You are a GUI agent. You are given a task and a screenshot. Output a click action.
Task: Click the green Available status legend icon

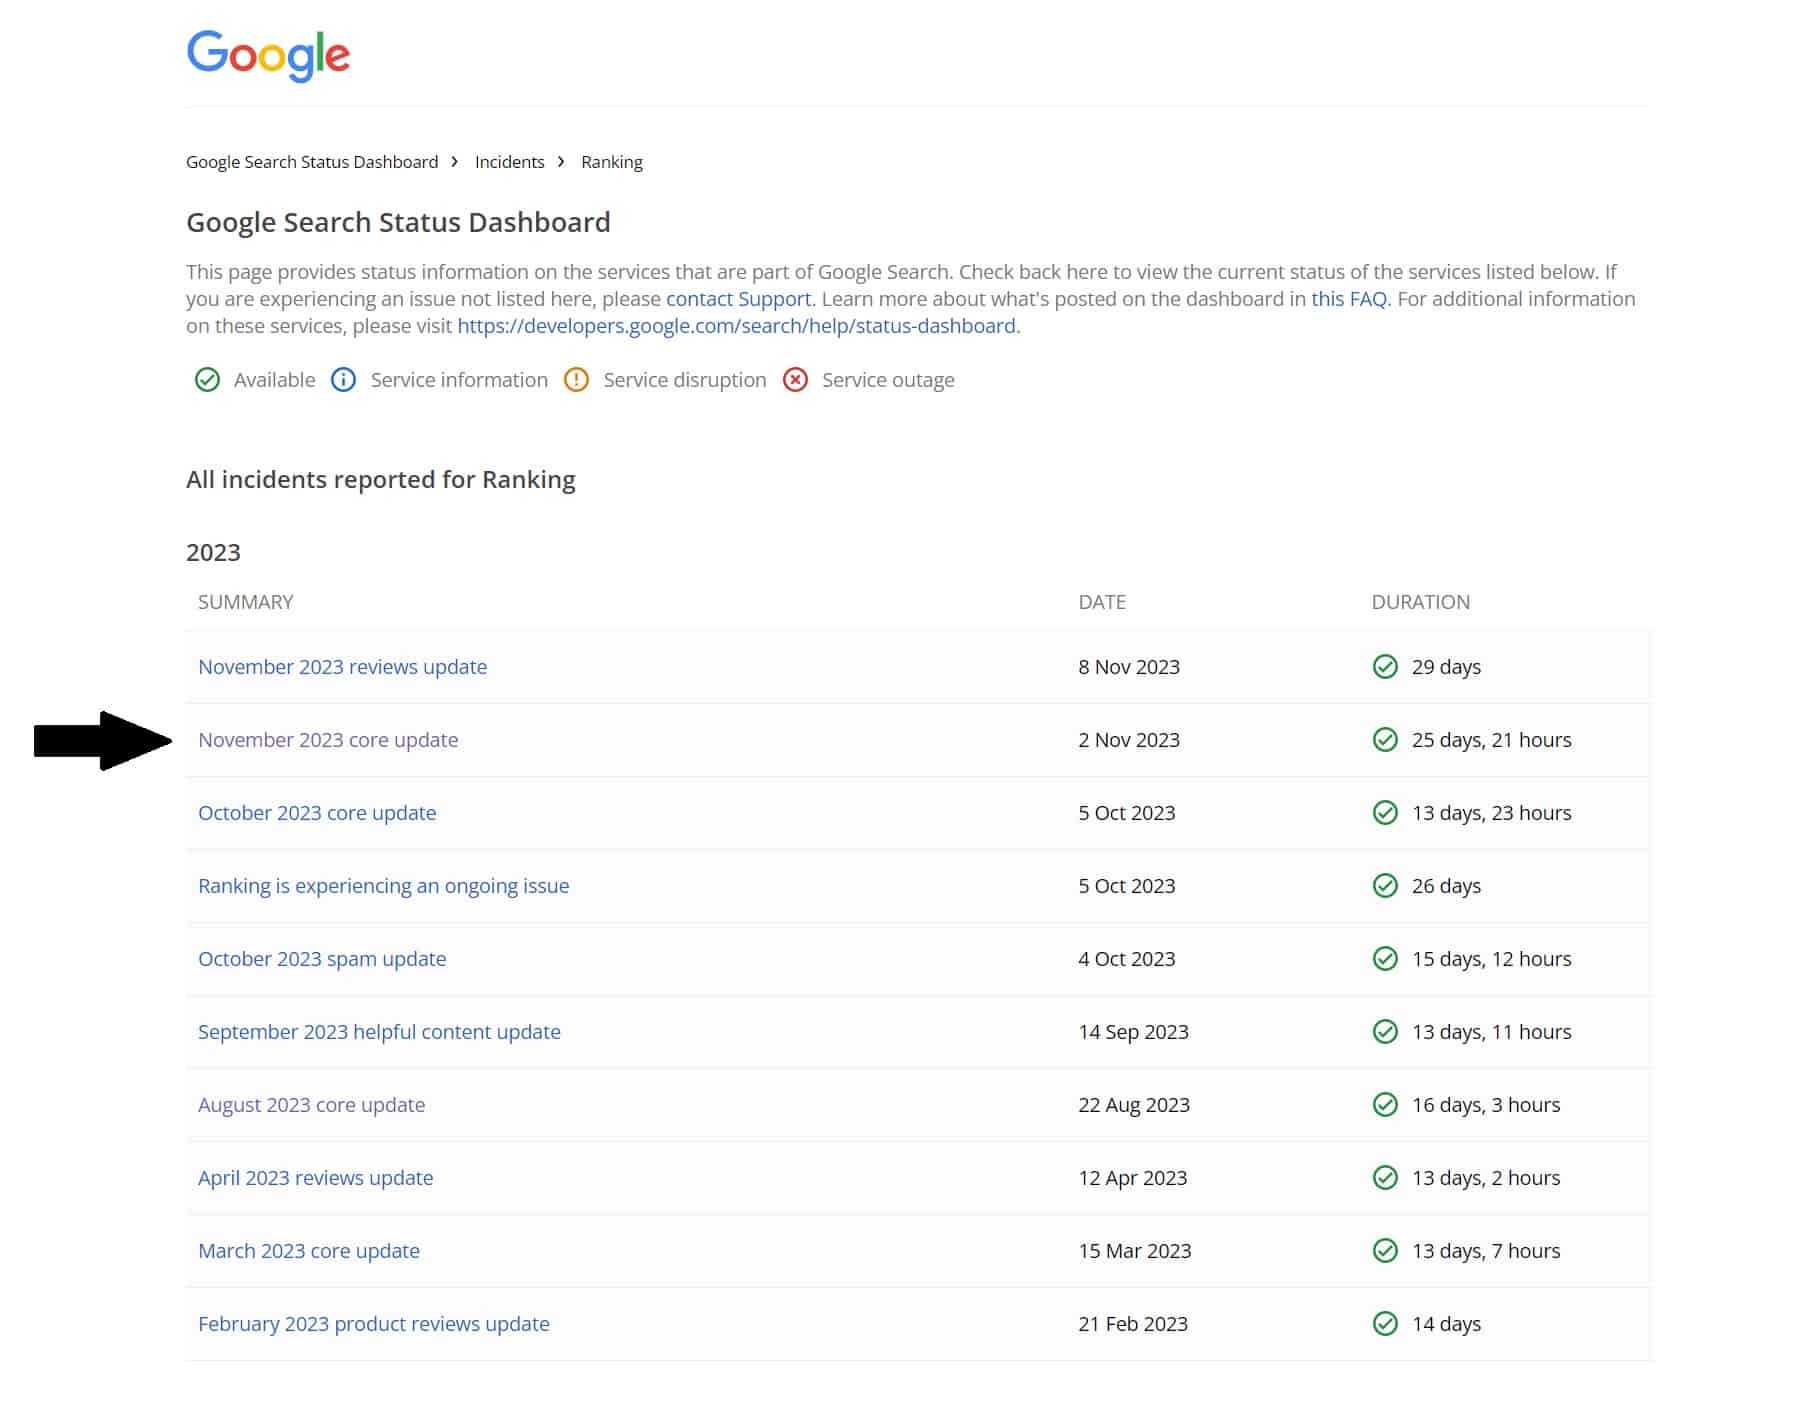(x=207, y=380)
